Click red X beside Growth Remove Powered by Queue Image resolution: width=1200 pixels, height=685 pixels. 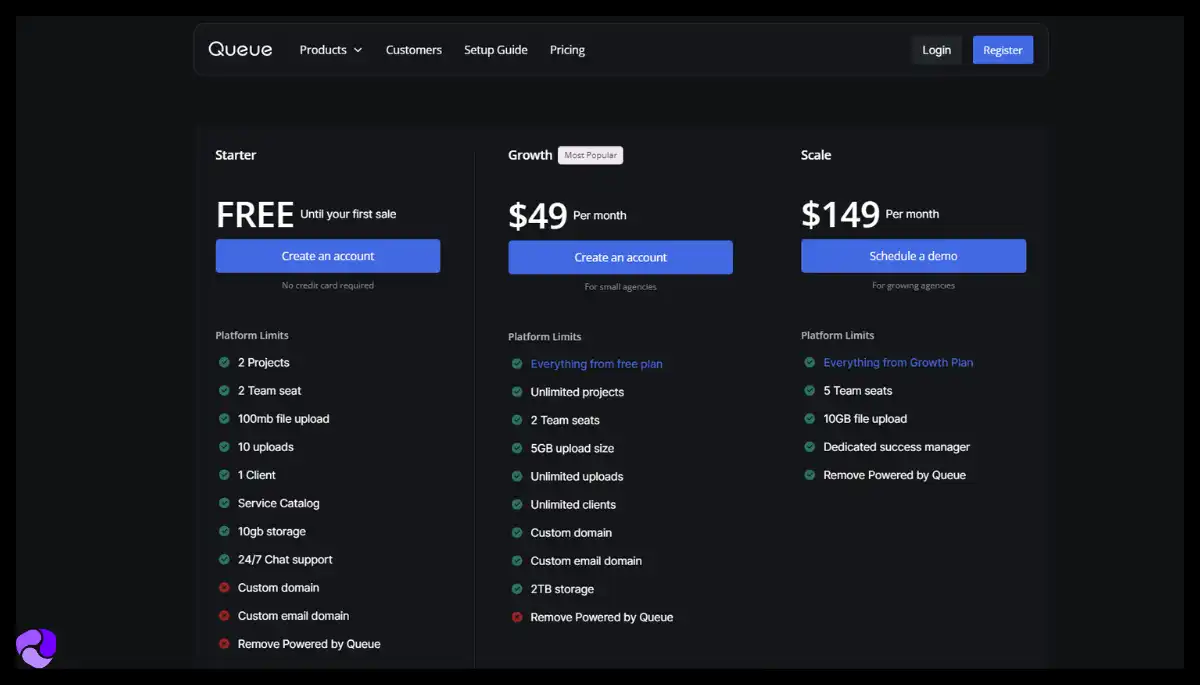tap(517, 617)
